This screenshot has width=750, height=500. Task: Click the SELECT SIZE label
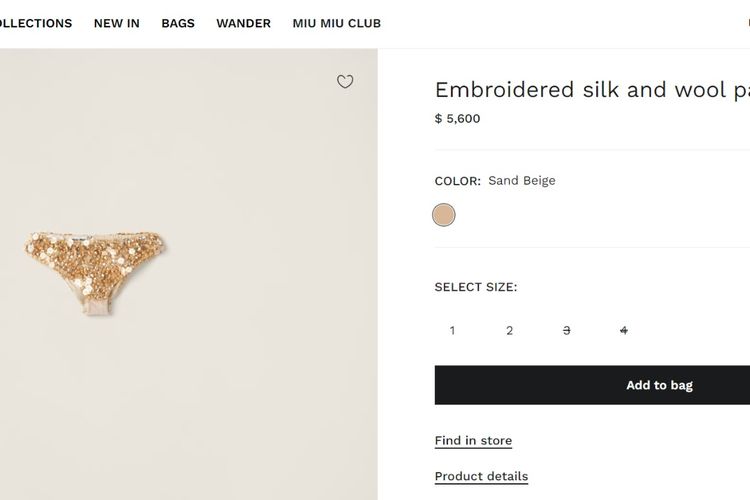(x=476, y=287)
